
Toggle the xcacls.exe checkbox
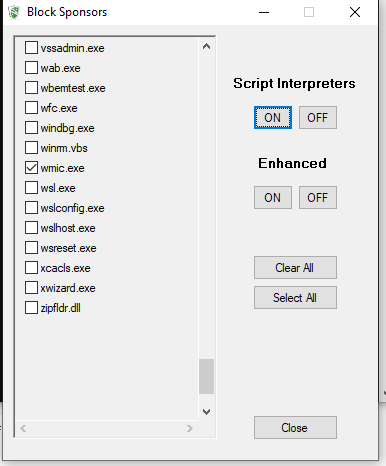click(x=31, y=268)
